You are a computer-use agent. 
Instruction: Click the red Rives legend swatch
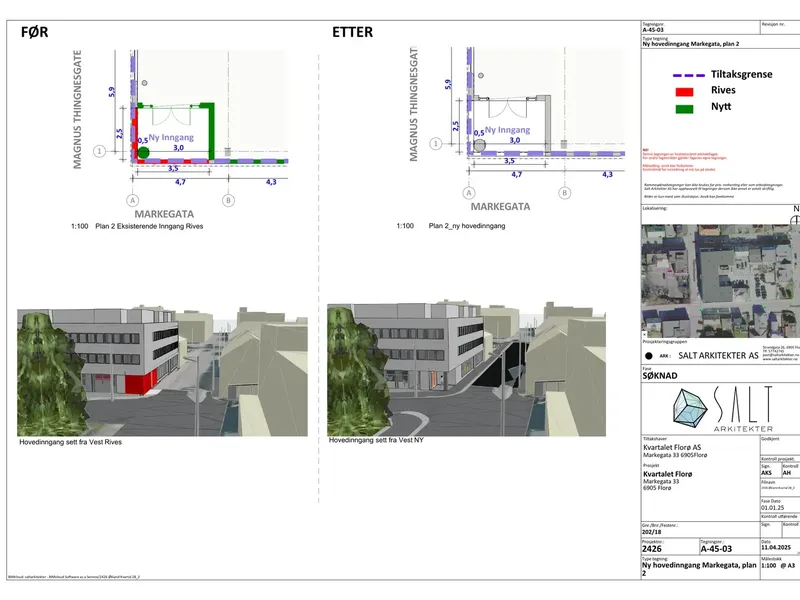coord(684,92)
